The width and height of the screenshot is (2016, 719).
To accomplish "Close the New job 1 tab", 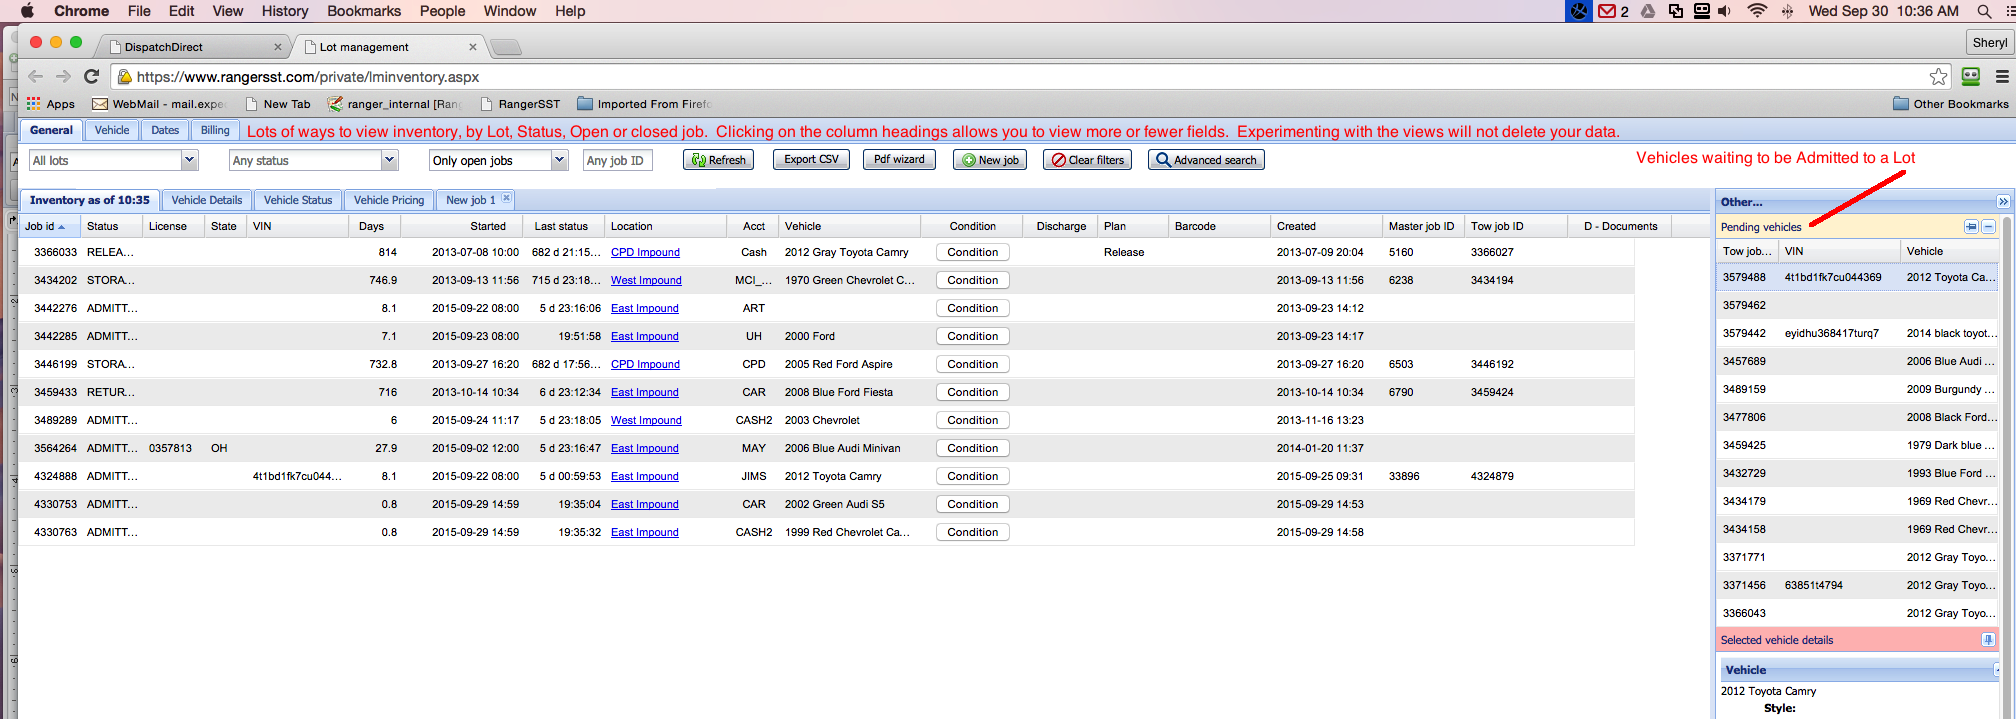I will 506,199.
